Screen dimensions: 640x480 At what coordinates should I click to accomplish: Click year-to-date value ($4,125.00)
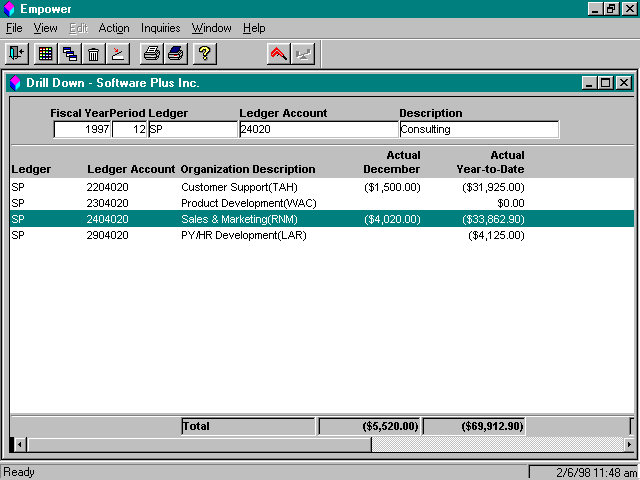click(x=496, y=235)
